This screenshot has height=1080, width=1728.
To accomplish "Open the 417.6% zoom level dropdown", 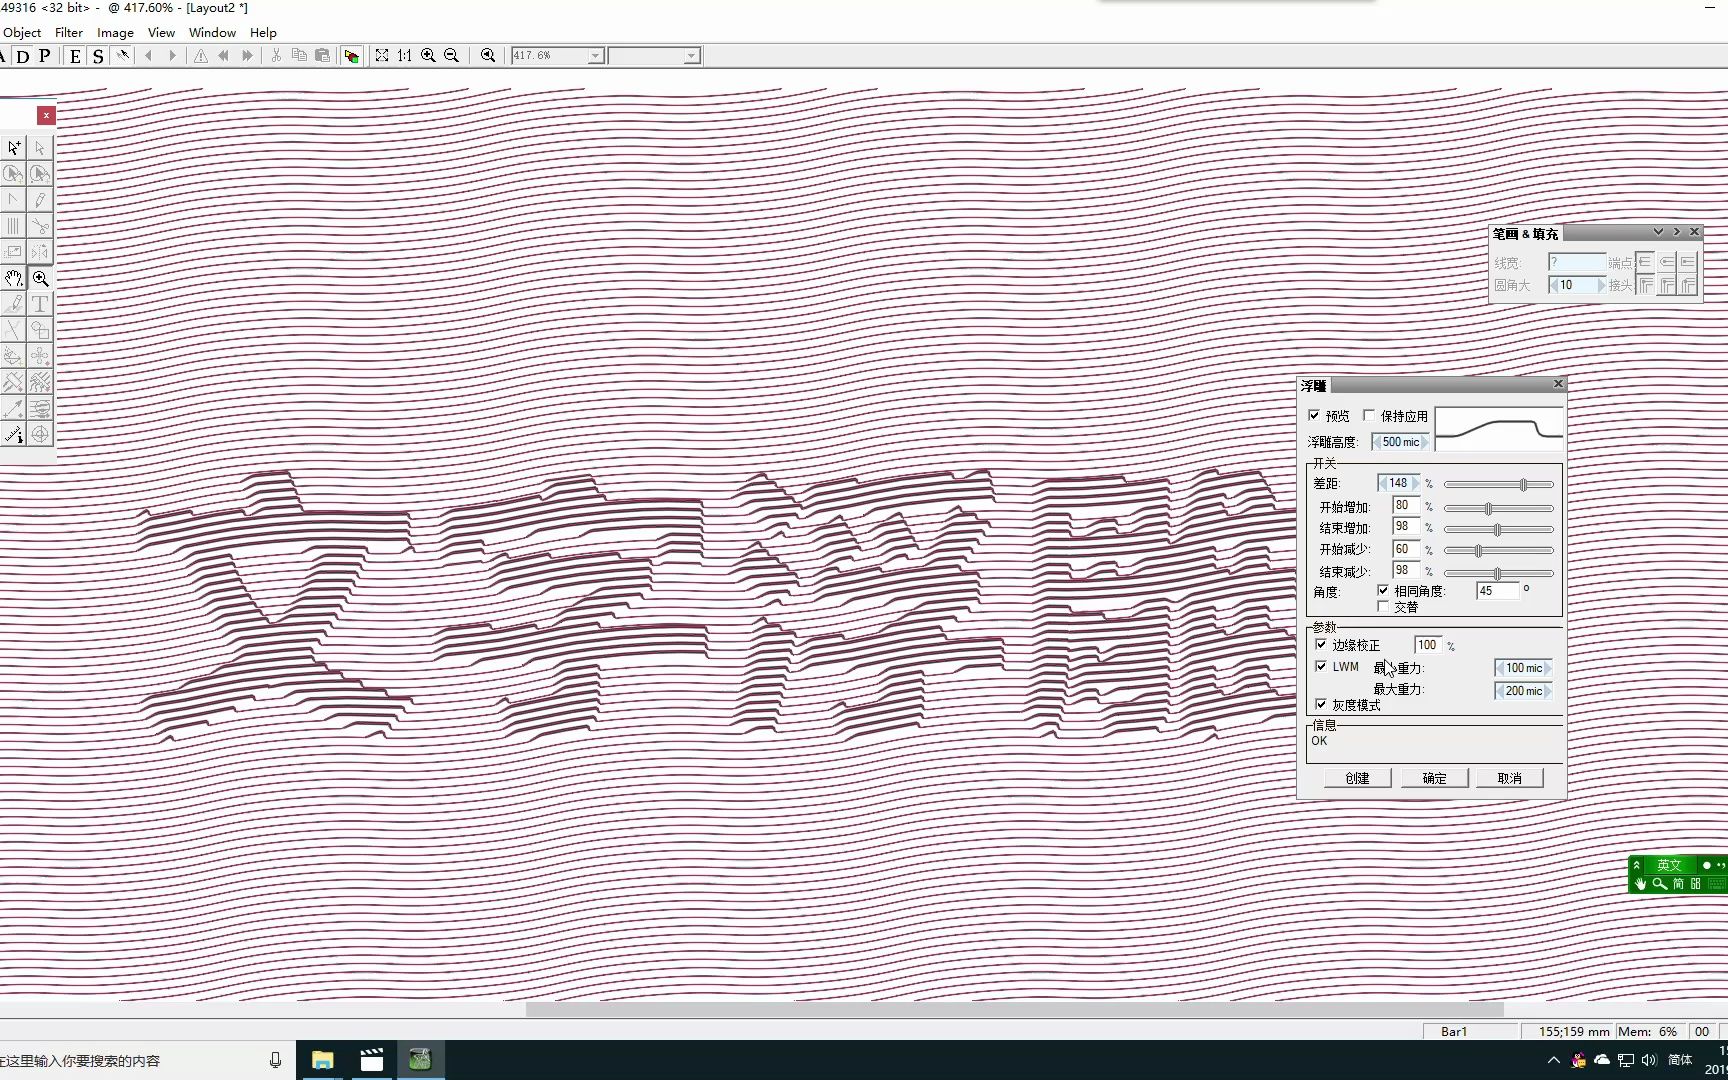I will click(x=595, y=55).
